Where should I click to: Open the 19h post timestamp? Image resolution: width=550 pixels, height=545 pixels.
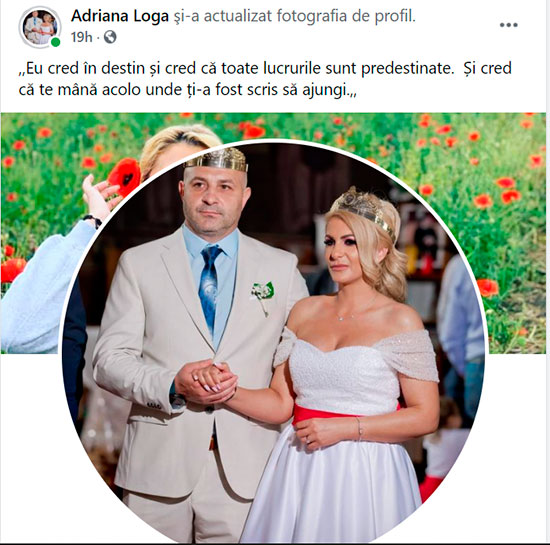pos(81,37)
